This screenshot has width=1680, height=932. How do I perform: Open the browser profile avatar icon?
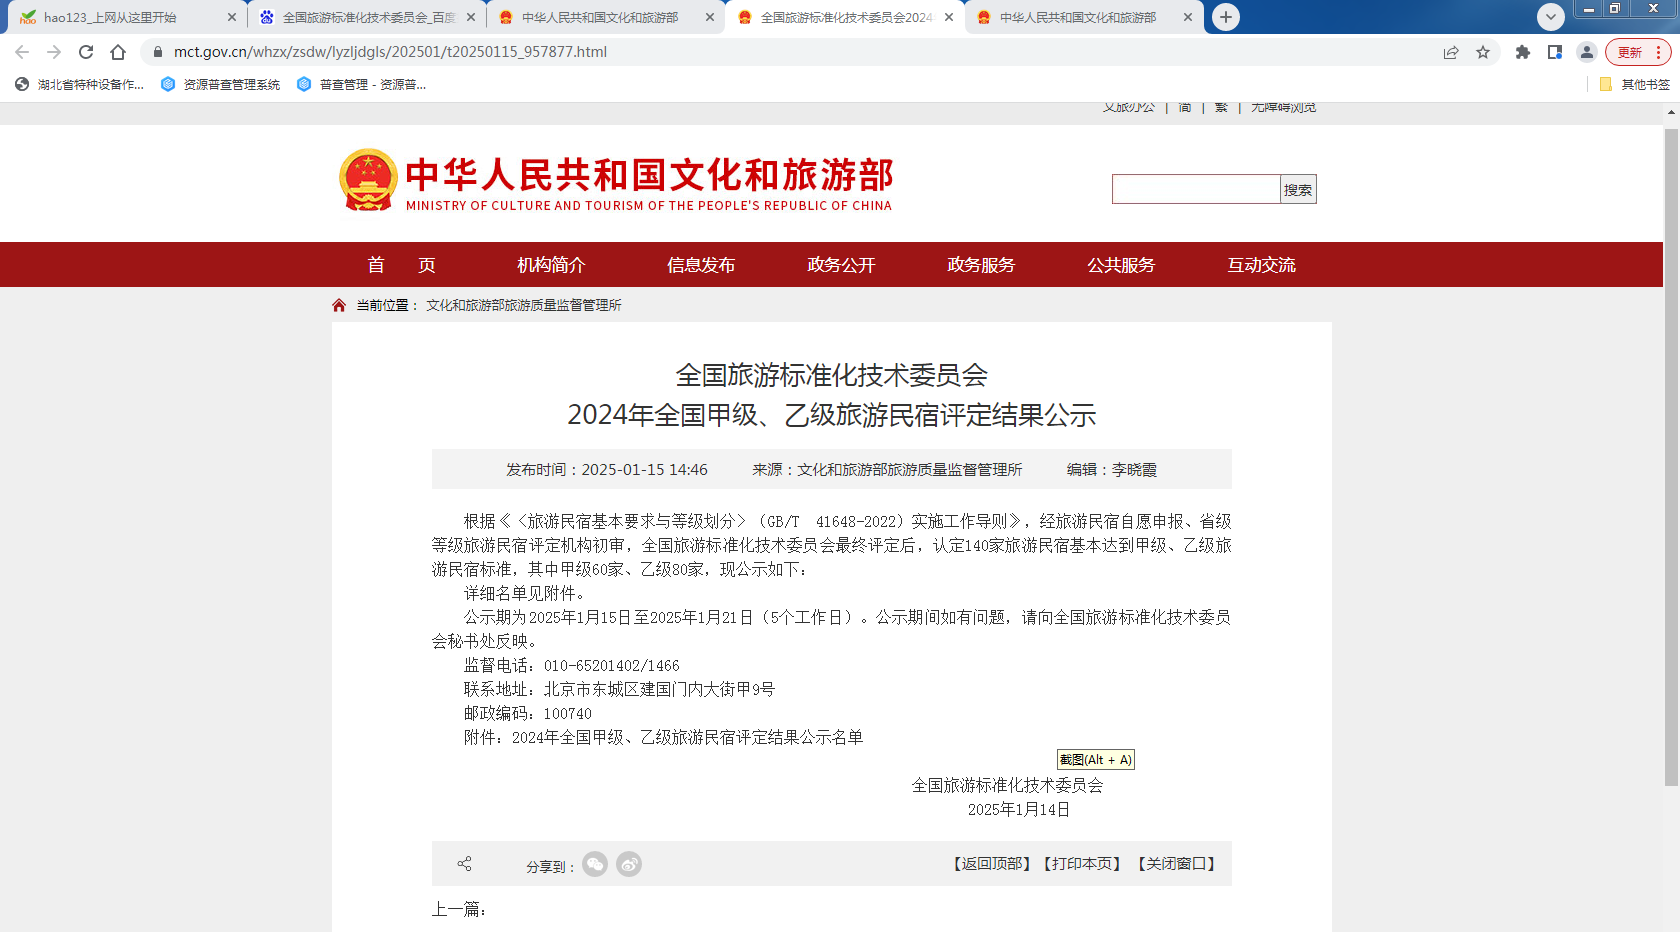(x=1586, y=52)
